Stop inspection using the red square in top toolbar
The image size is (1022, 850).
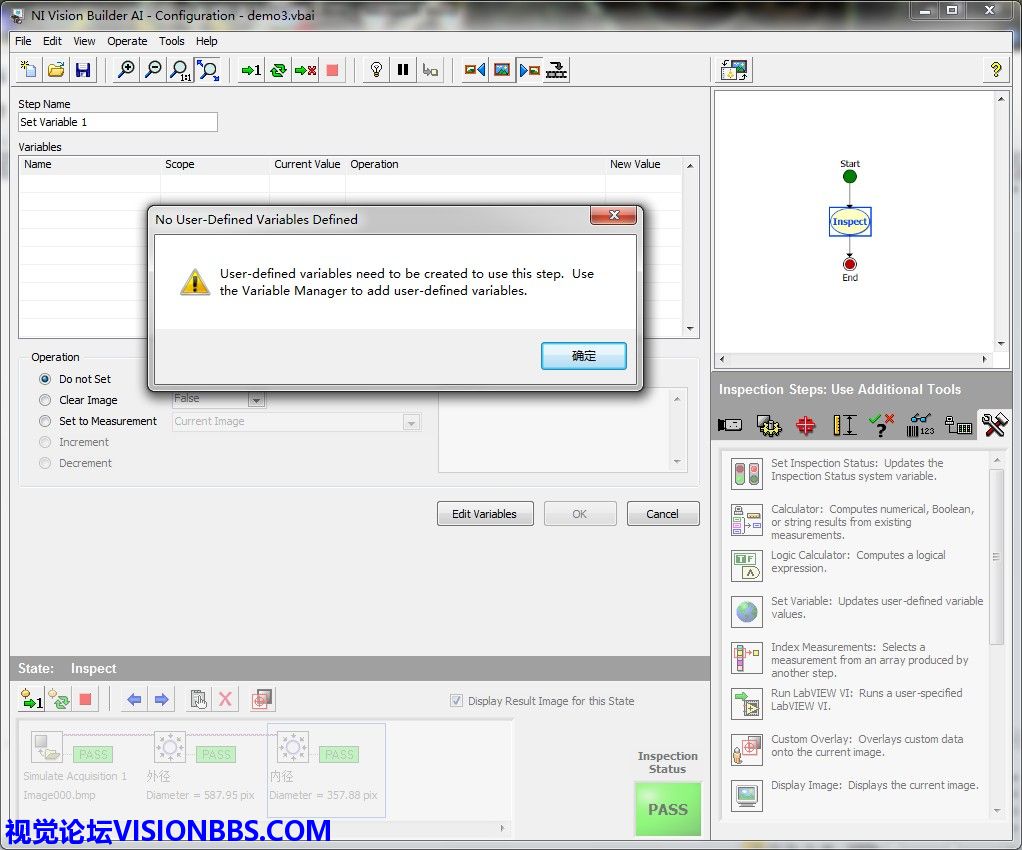[332, 70]
